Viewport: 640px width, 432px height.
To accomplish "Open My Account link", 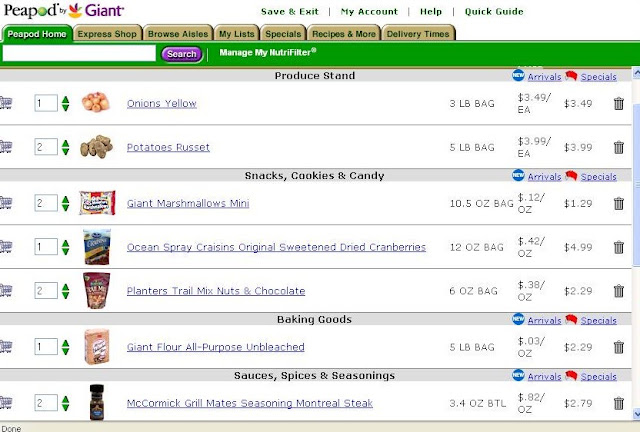I will [x=369, y=11].
